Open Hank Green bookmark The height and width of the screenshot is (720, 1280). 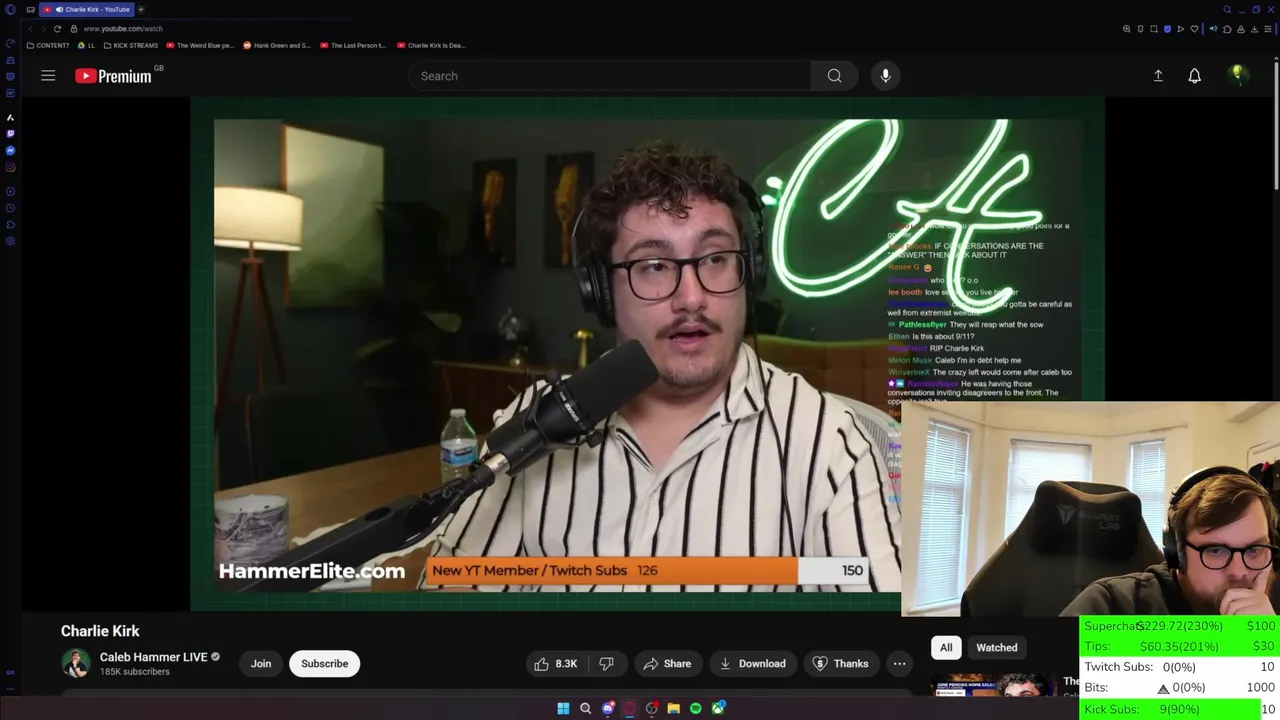click(277, 45)
